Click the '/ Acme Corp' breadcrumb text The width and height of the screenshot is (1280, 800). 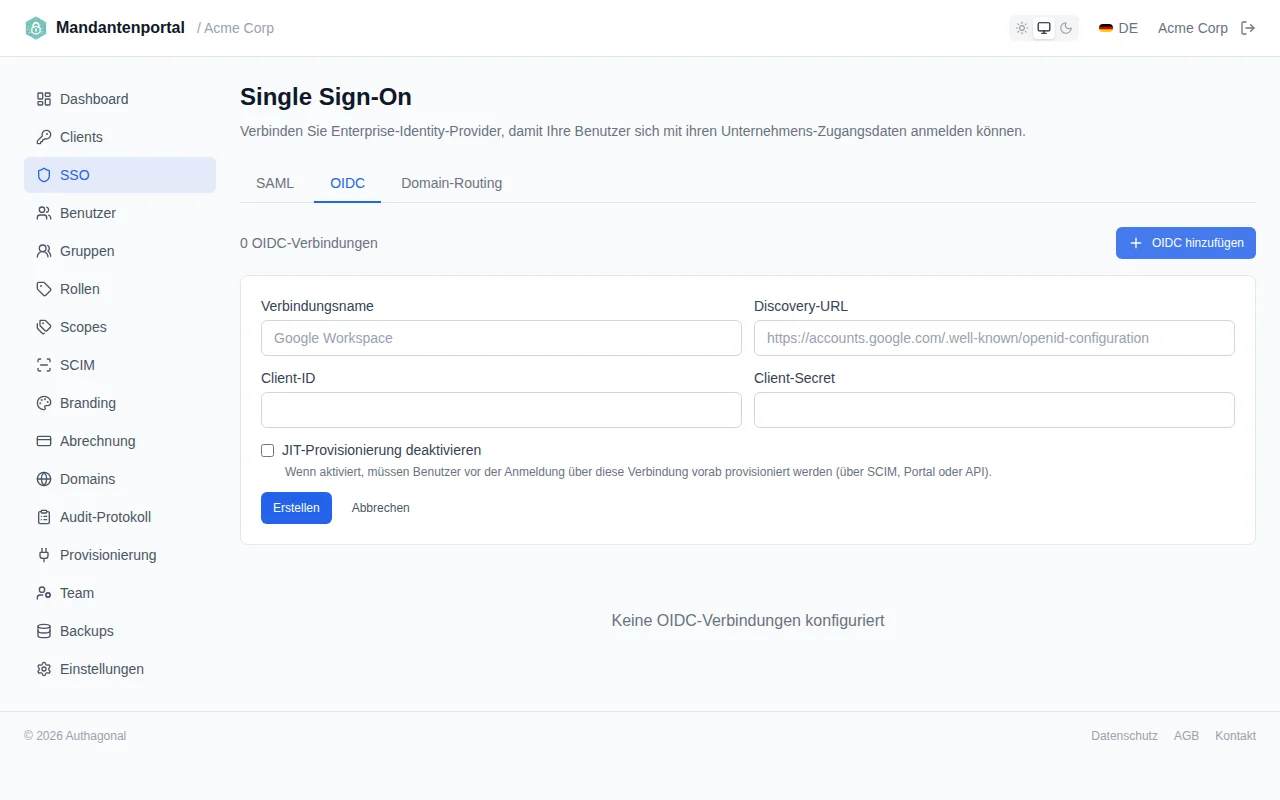click(235, 28)
